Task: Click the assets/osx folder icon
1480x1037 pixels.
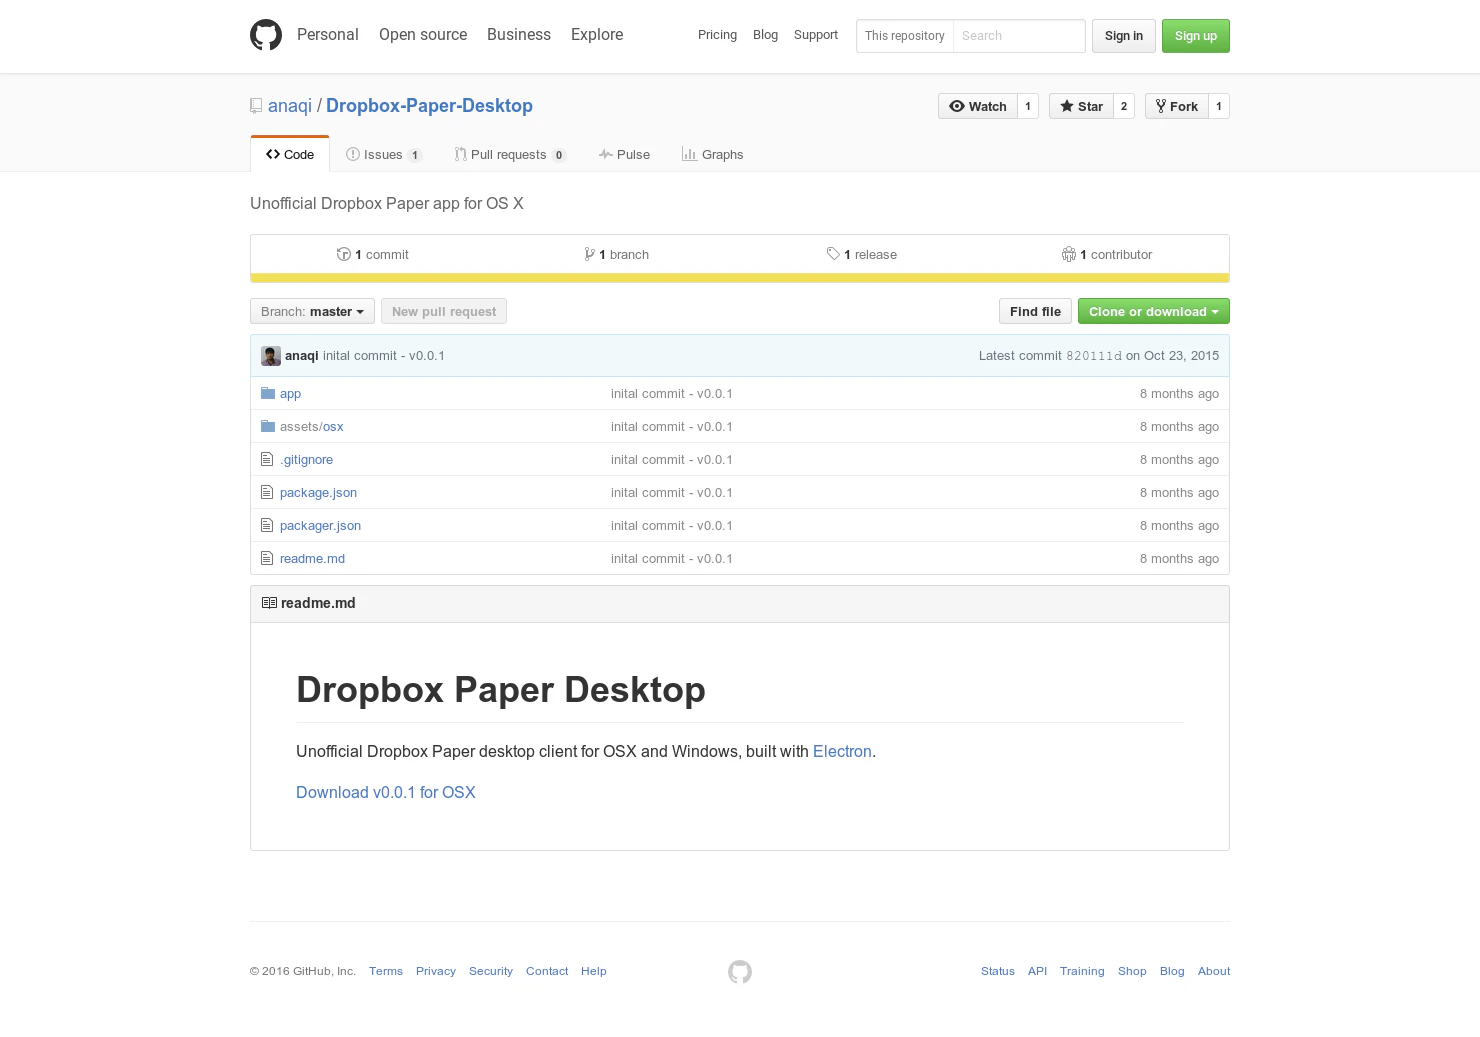Action: (268, 426)
